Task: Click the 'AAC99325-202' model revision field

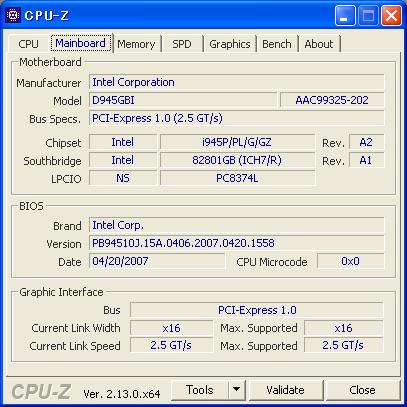Action: [x=332, y=100]
